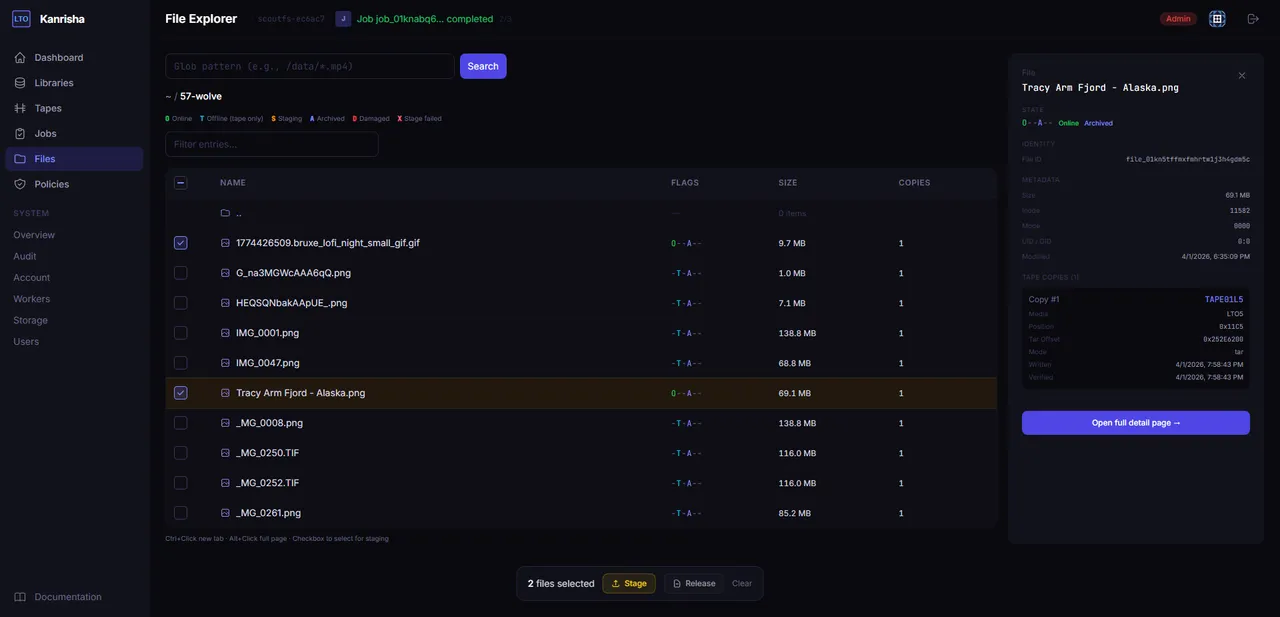Click the grid icon beside Admin badge

1217,19
